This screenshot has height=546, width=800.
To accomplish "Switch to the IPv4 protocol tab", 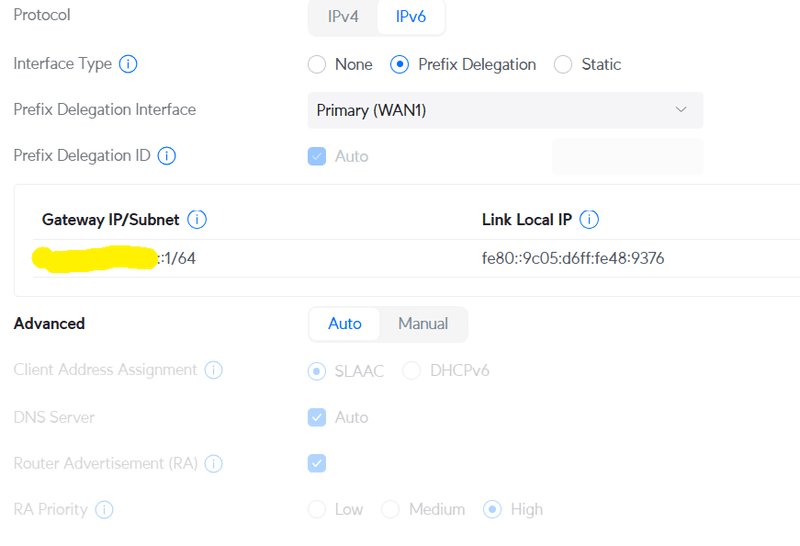I will tap(343, 17).
